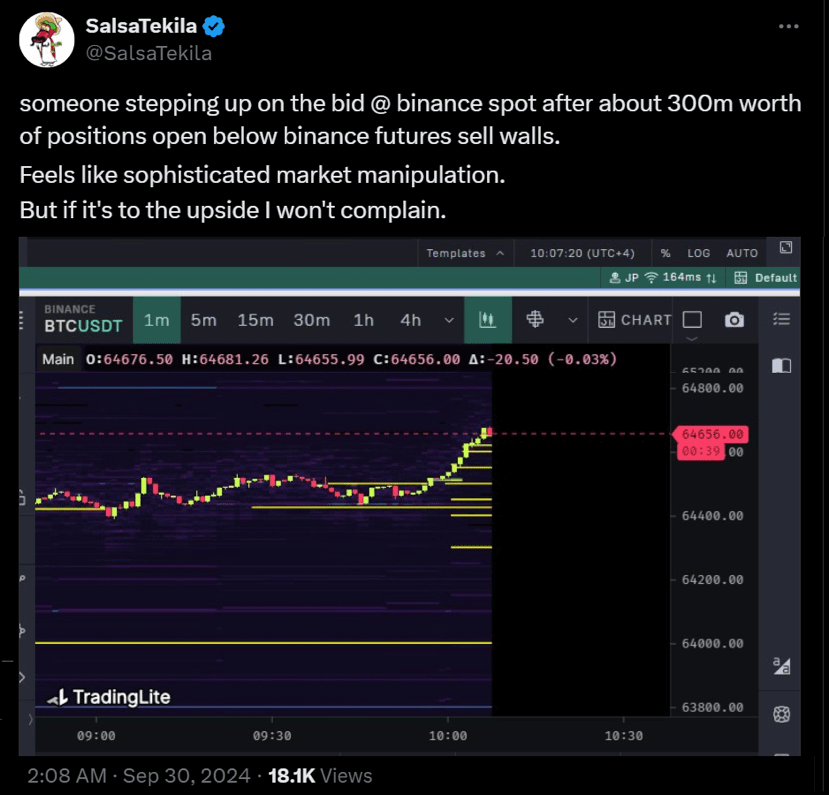829x795 pixels.
Task: Toggle the LOG price scale
Action: coord(699,253)
